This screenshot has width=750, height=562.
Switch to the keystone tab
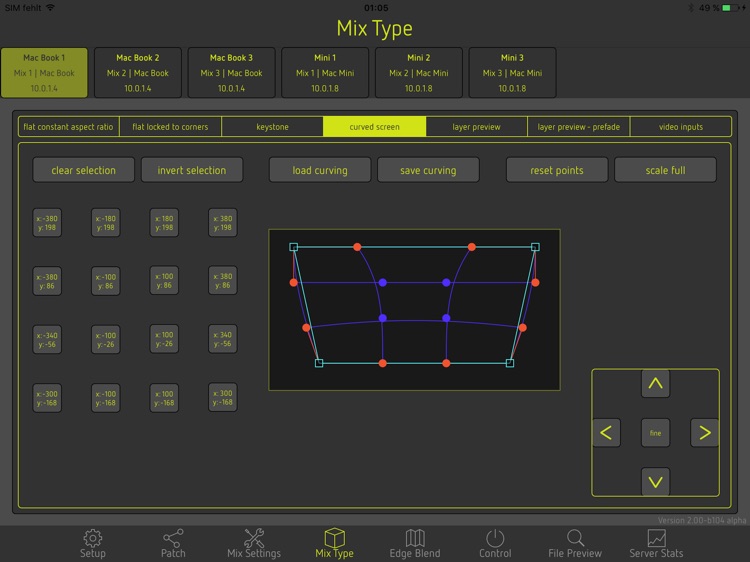tap(272, 127)
